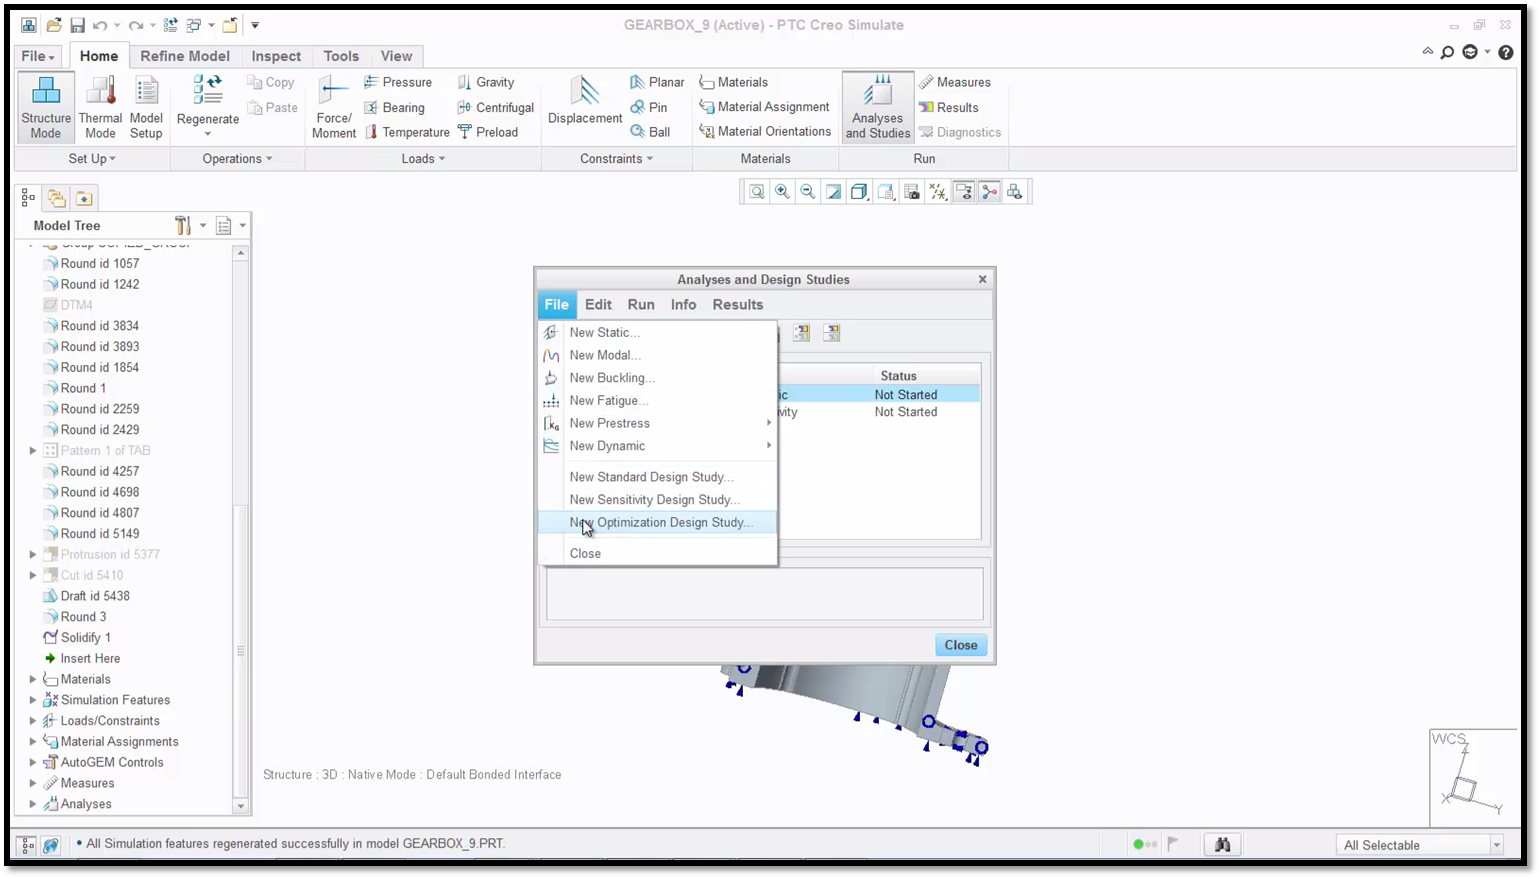Open Model Setup
Viewport: 1540px width, 879px height.
(x=146, y=107)
